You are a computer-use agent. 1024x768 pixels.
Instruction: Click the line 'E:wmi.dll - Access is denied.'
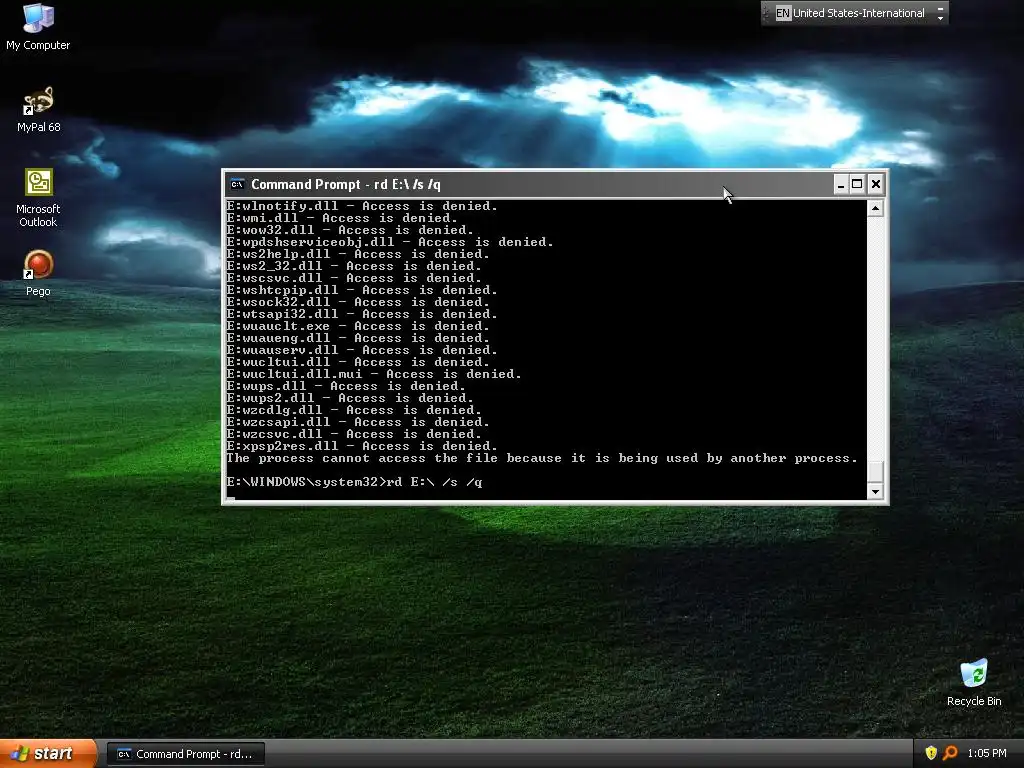click(342, 218)
